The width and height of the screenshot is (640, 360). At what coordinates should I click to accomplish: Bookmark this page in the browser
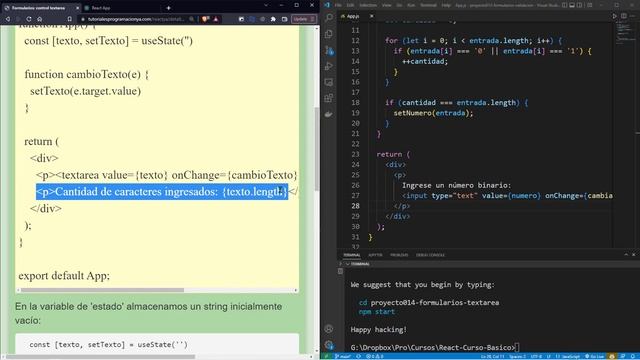[69, 19]
